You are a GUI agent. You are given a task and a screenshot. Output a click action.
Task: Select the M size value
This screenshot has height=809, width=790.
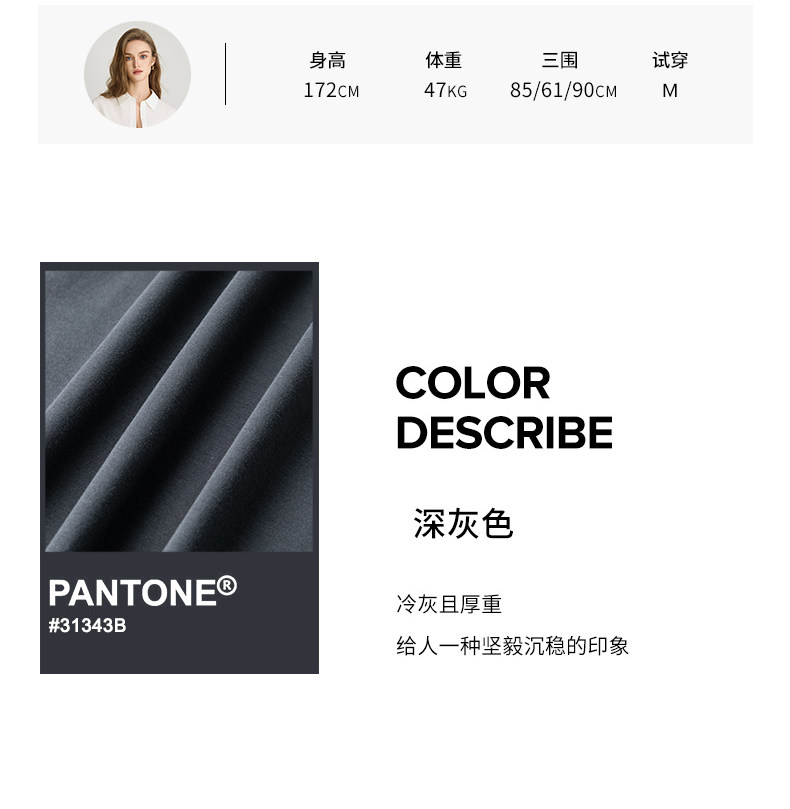(x=670, y=91)
